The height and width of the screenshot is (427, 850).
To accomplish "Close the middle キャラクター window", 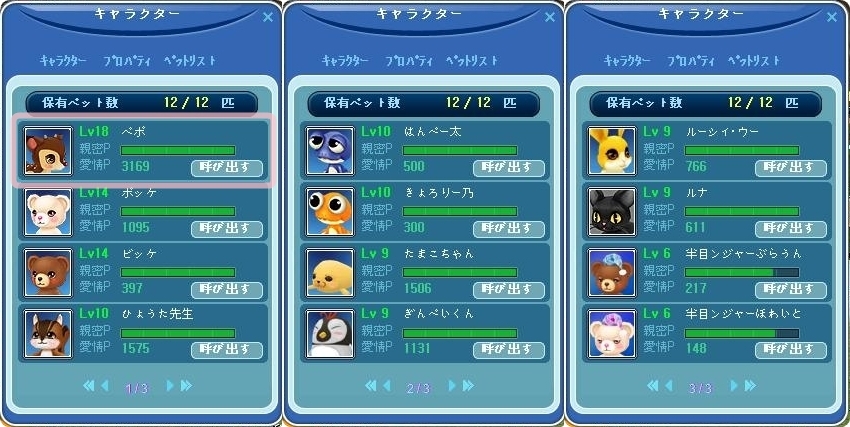I will point(550,17).
